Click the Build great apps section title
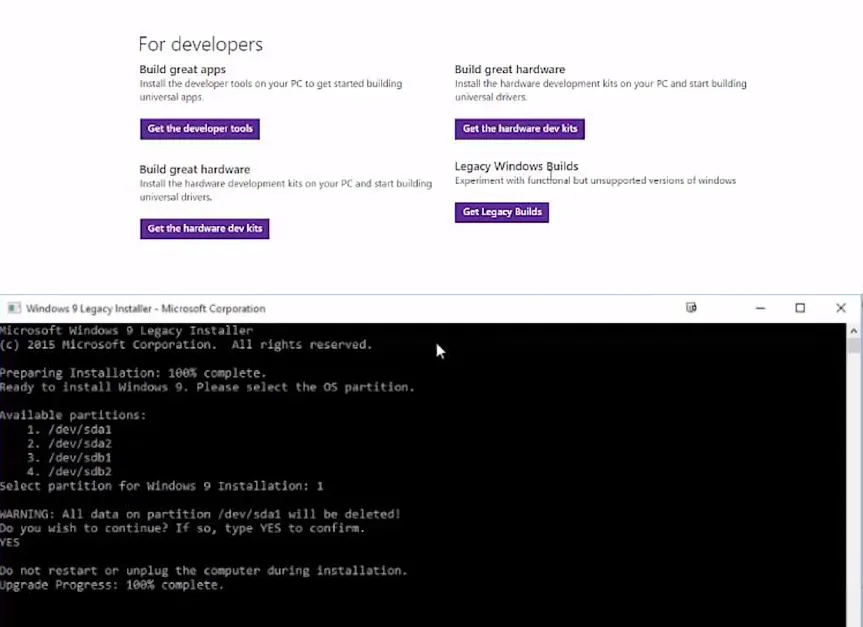 point(182,68)
